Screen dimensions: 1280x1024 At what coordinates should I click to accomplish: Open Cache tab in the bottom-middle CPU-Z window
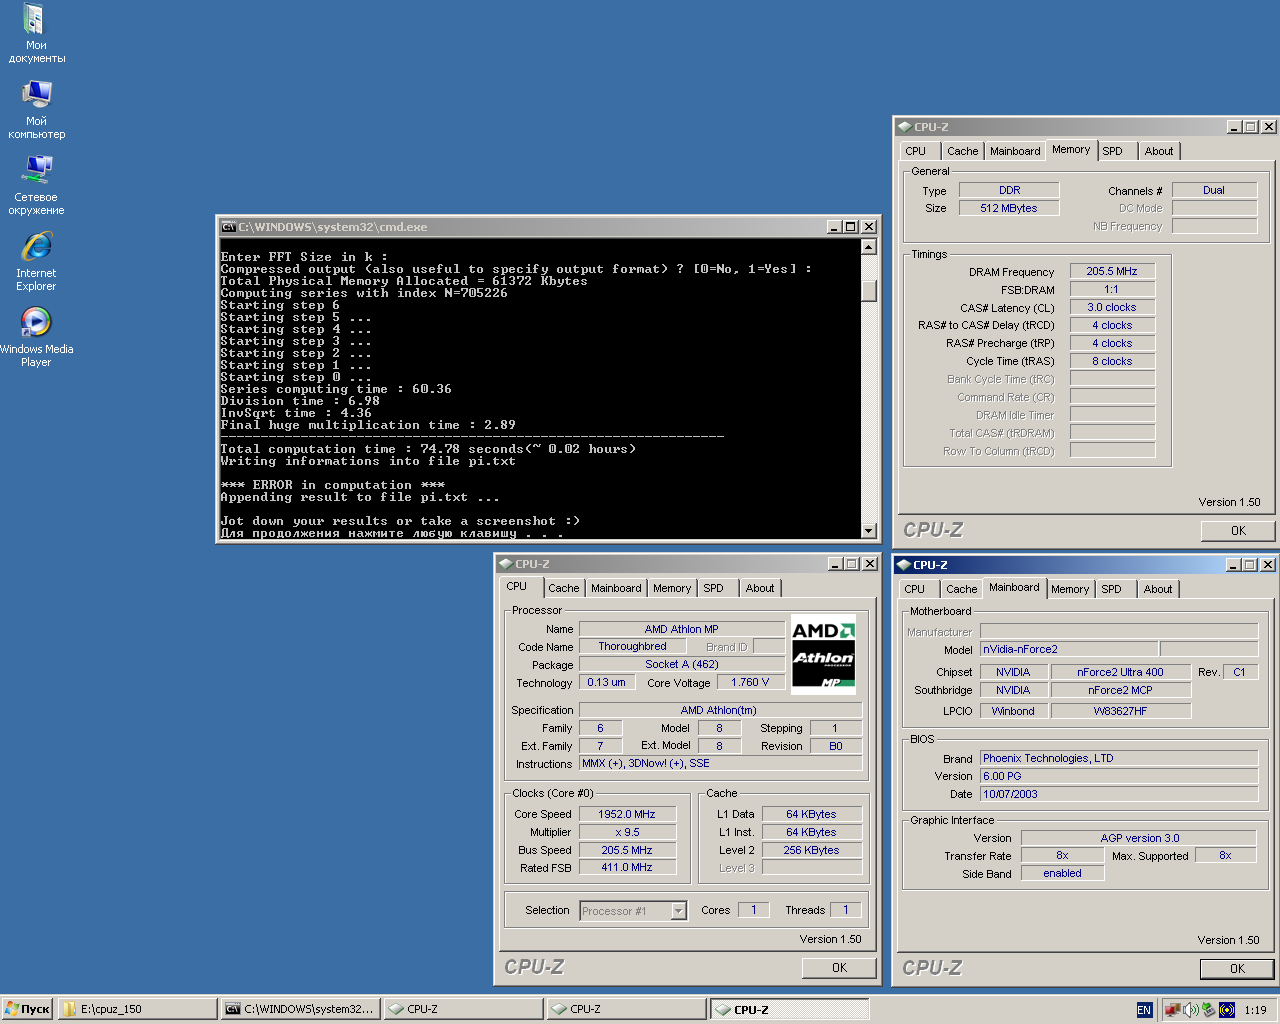pos(563,588)
